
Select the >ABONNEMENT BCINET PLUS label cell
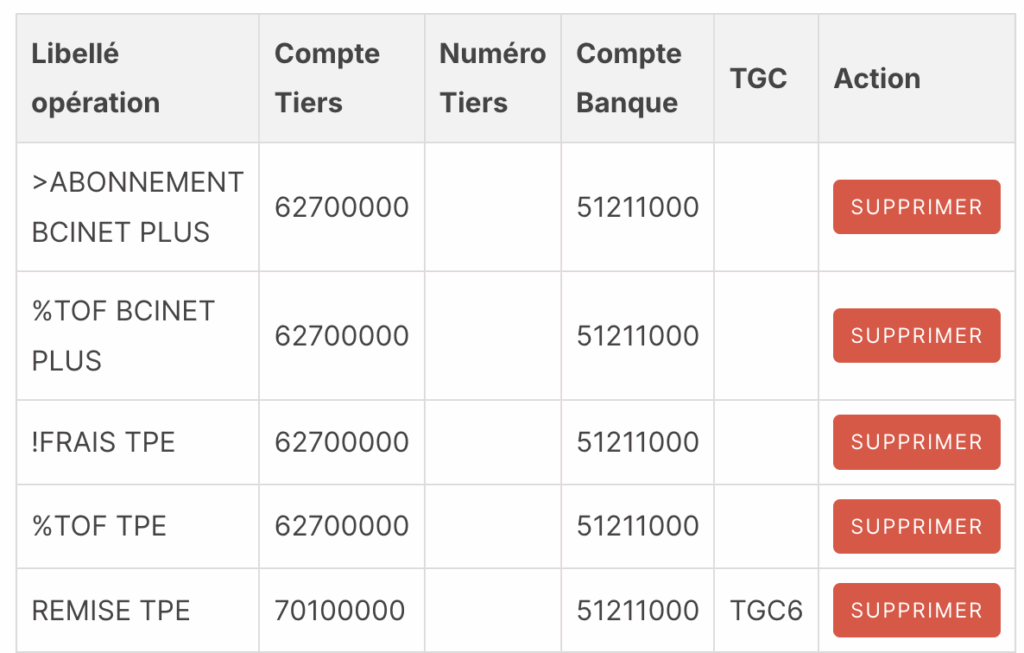tap(137, 207)
